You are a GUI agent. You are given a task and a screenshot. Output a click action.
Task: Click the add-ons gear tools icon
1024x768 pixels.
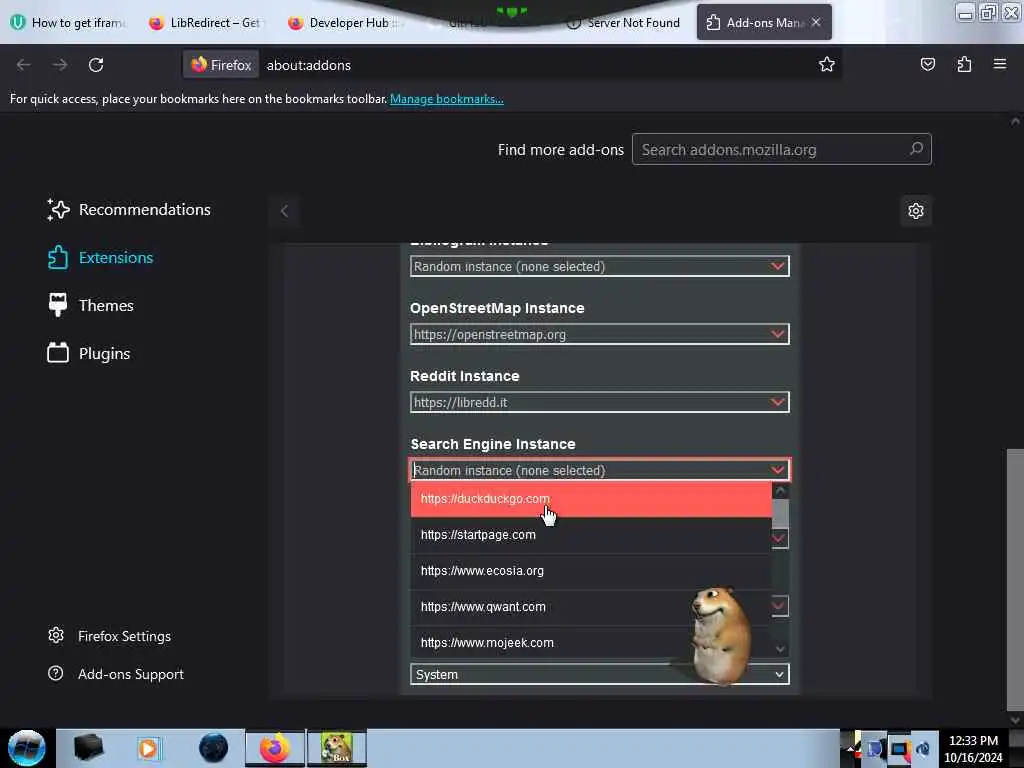tap(916, 211)
